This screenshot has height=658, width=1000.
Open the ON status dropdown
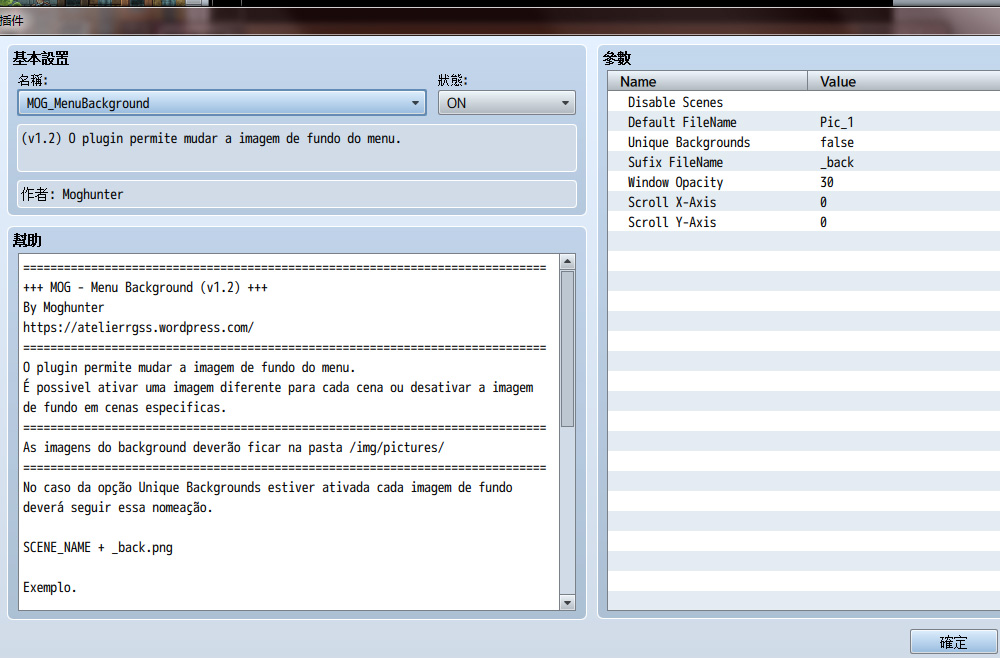(506, 103)
